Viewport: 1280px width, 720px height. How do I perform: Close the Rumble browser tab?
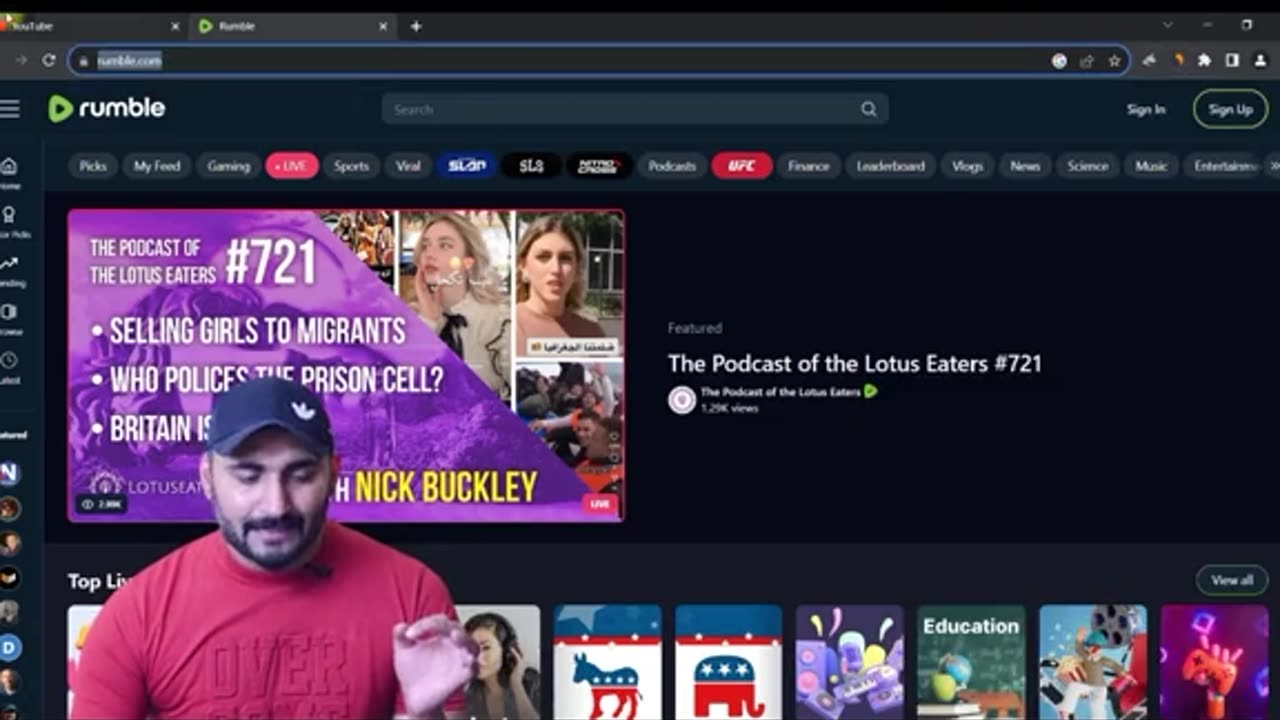tap(383, 26)
